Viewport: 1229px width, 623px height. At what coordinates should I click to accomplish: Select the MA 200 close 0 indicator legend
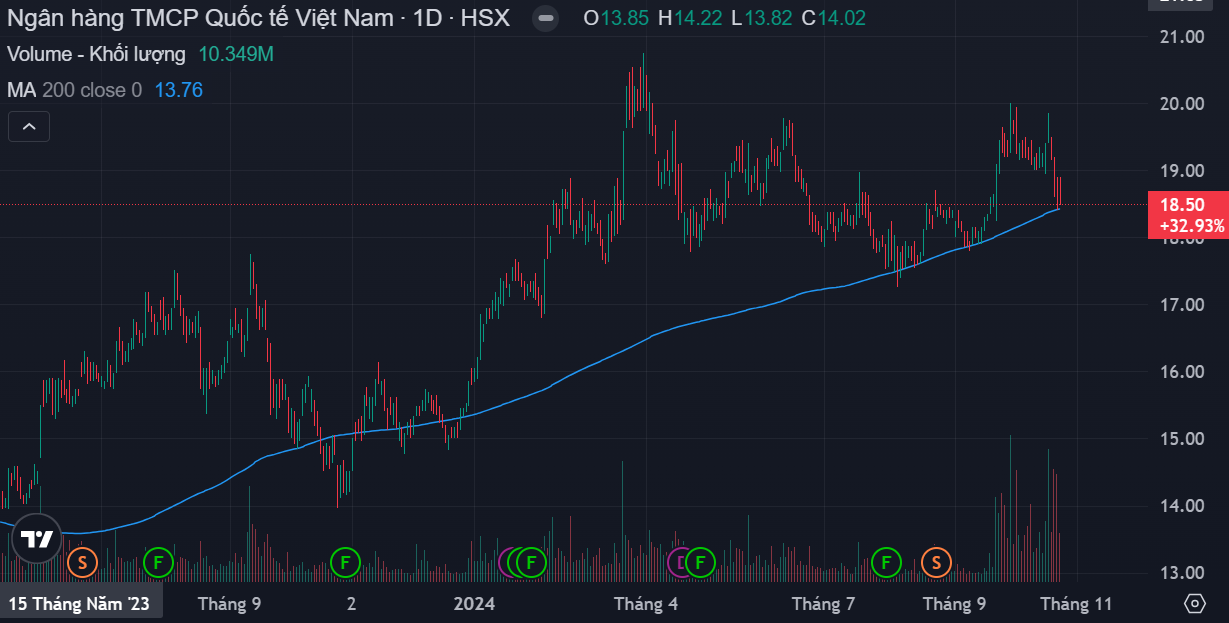(74, 90)
